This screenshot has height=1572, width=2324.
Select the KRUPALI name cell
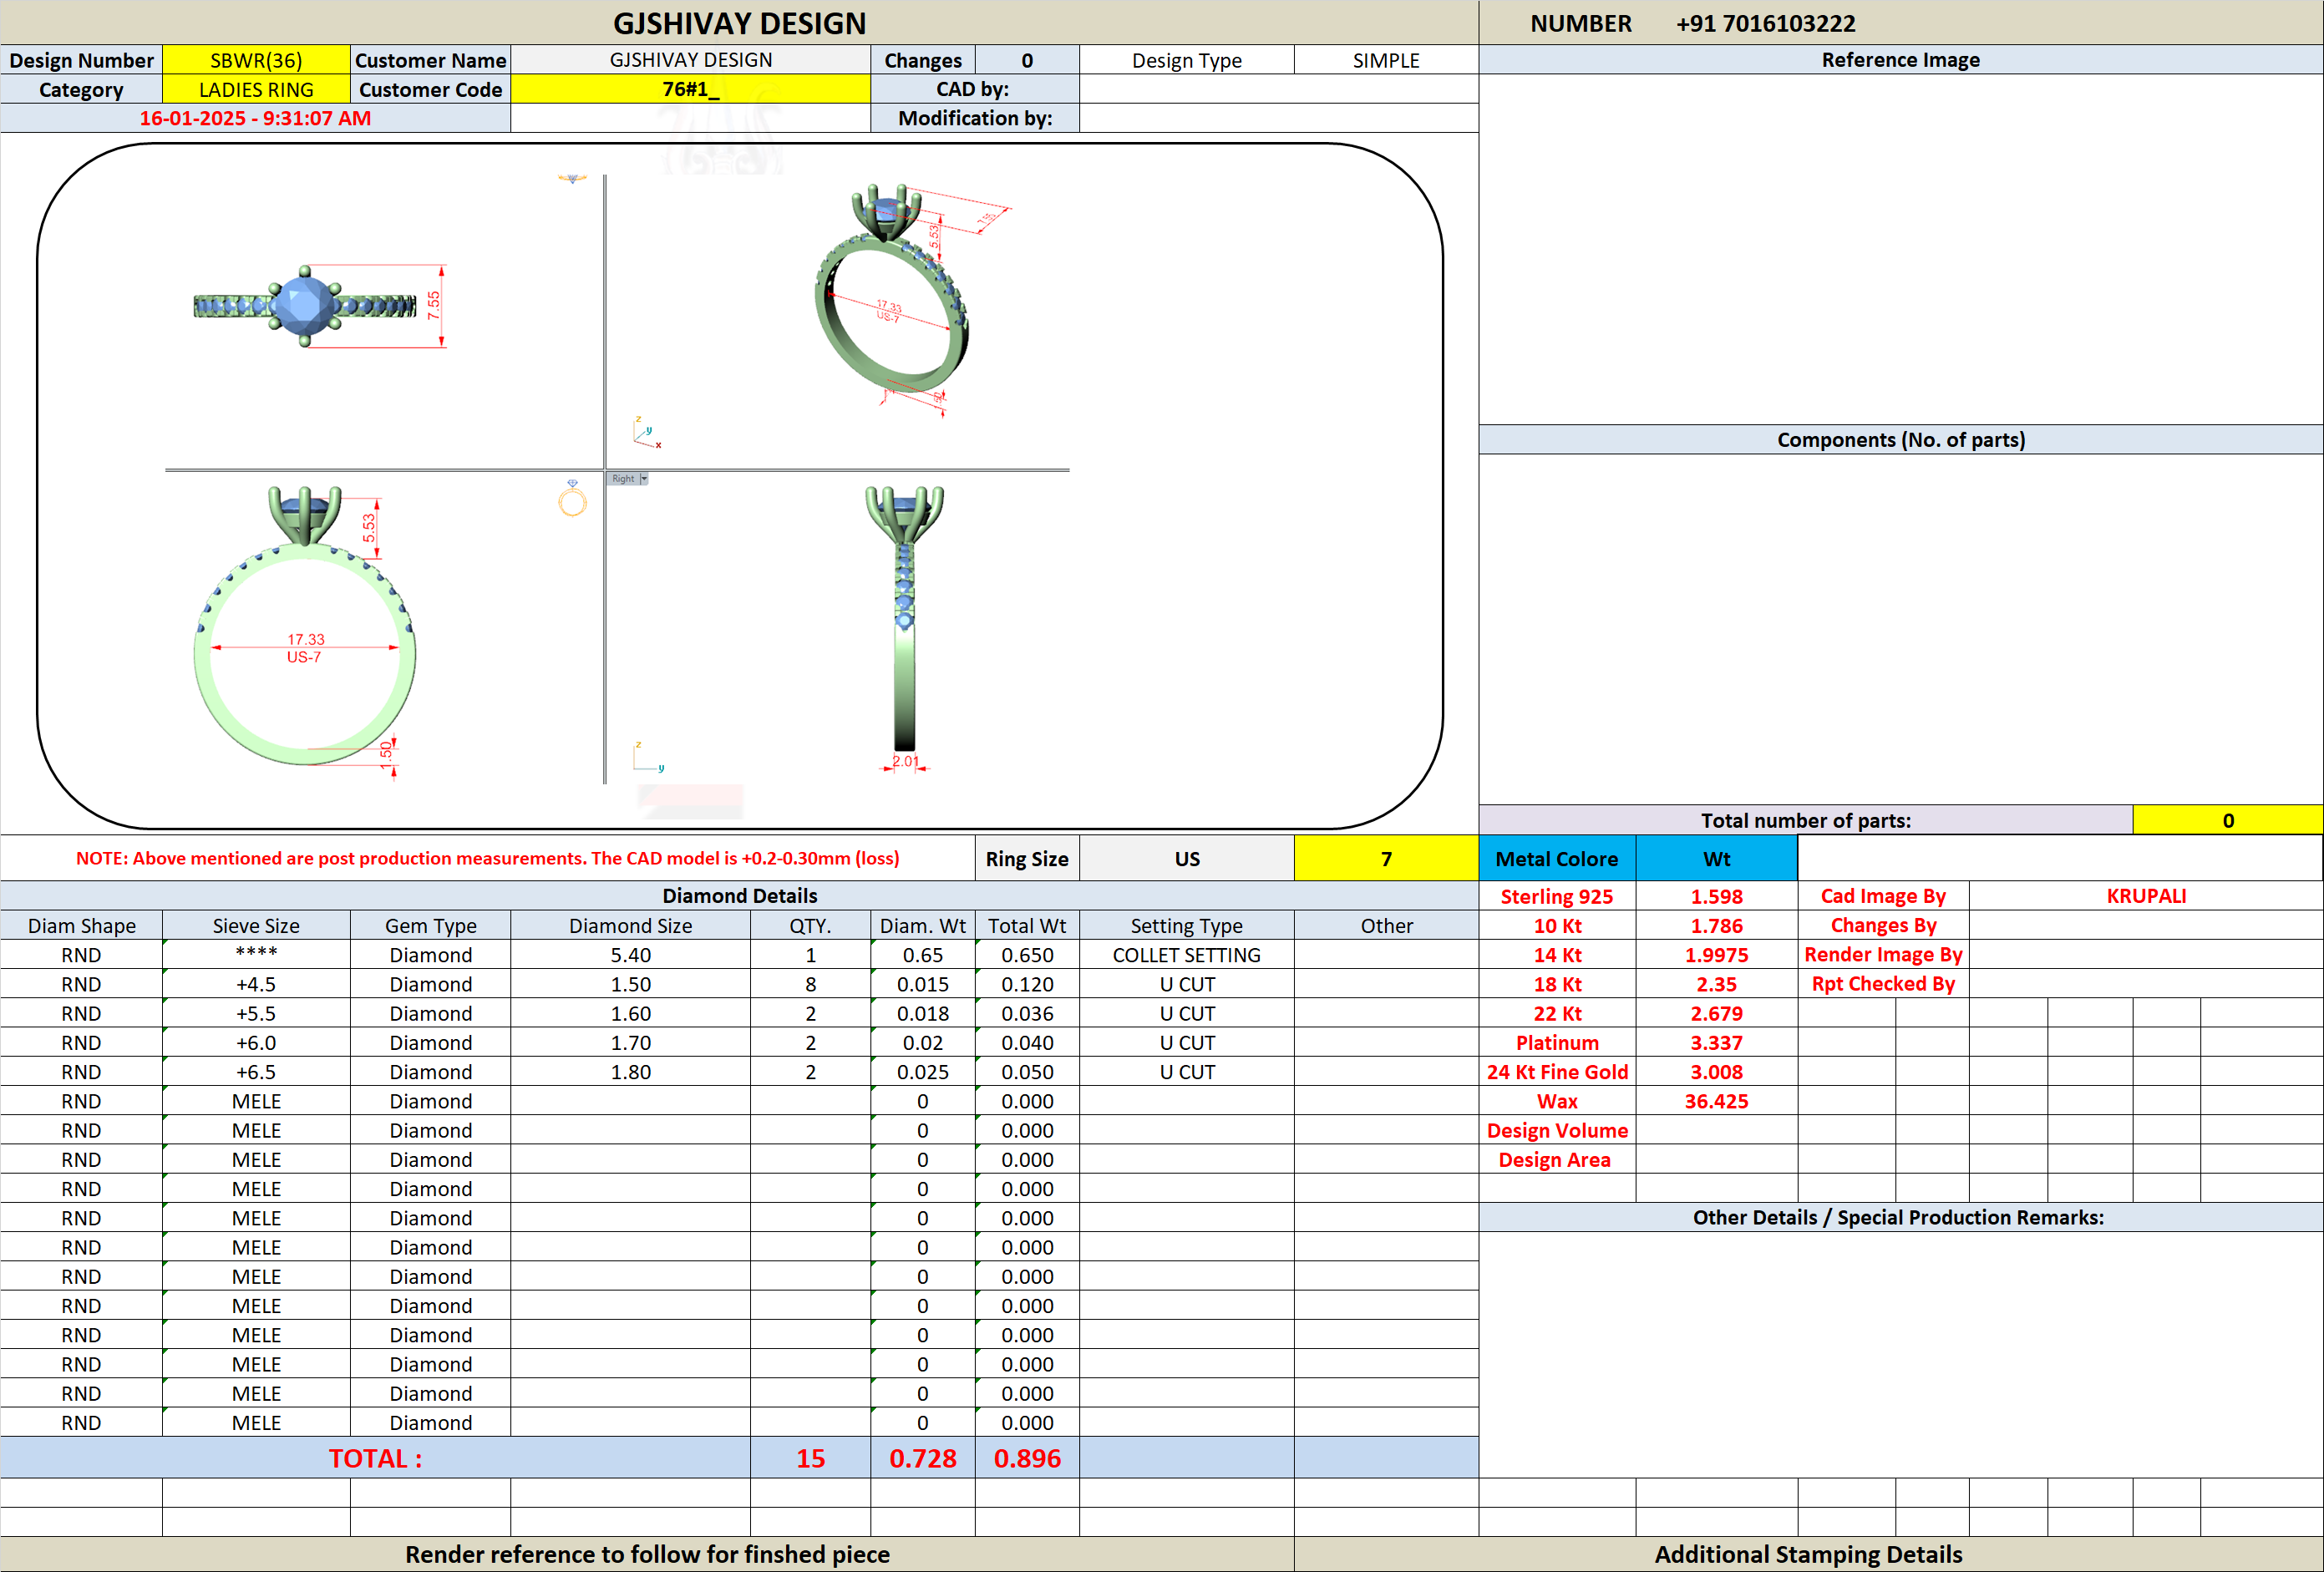click(2146, 896)
